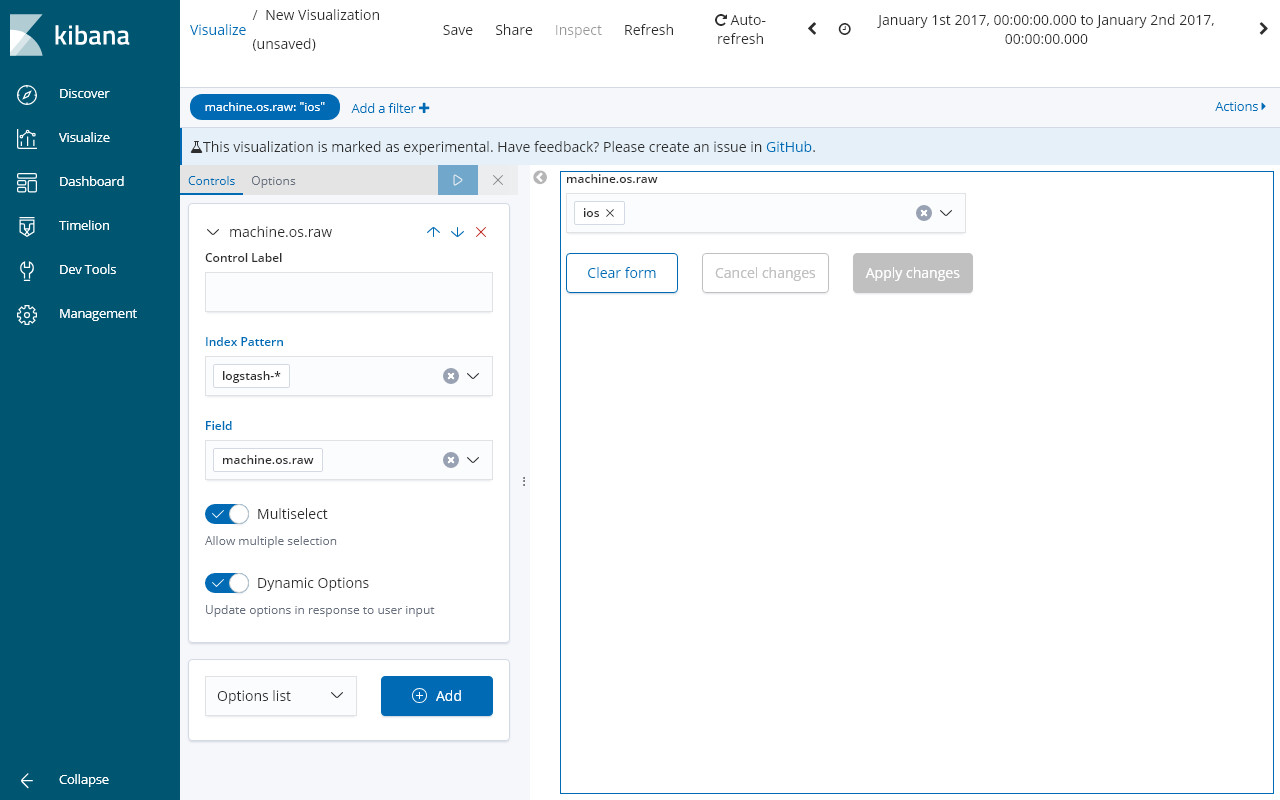1280x800 pixels.
Task: Follow the GitHub link
Action: point(789,147)
